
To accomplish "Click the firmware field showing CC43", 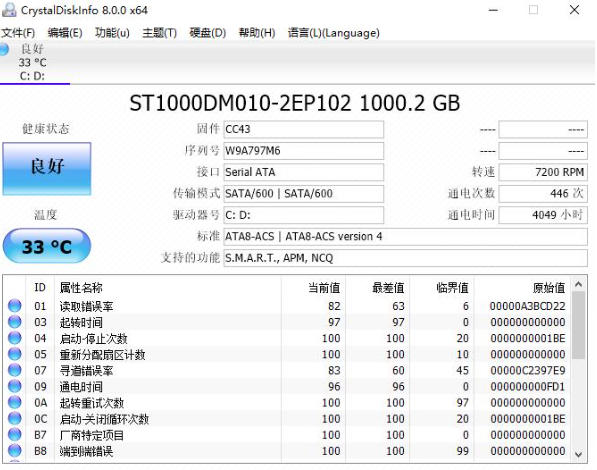I will click(303, 129).
